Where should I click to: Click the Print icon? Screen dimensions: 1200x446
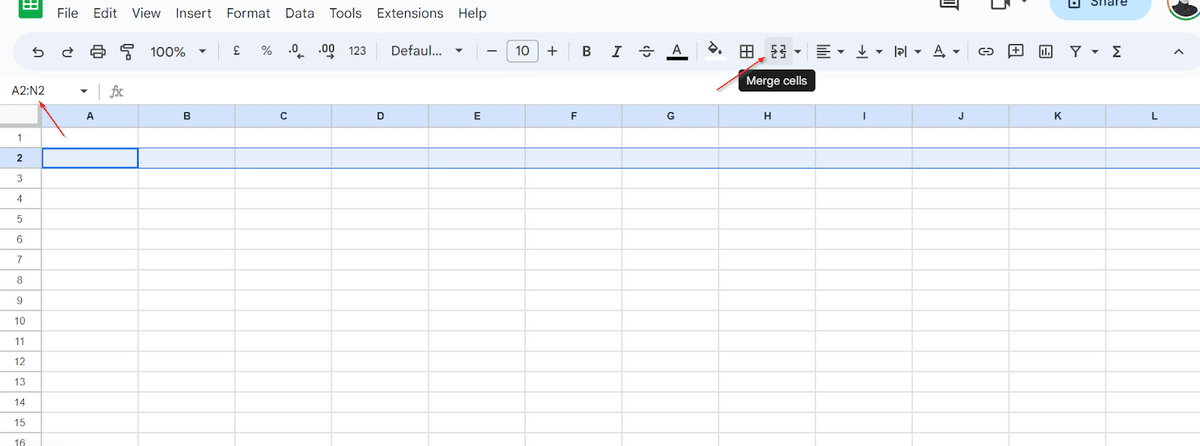98,51
